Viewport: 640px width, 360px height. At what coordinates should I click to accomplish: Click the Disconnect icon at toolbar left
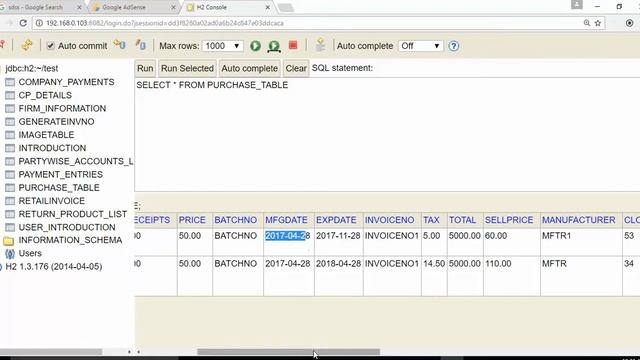tap(2, 45)
